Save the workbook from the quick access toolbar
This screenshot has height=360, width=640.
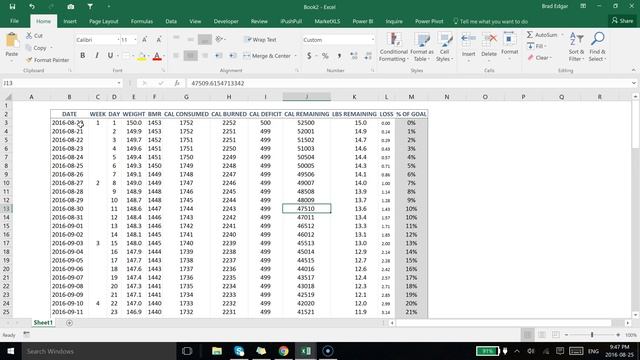(x=12, y=7)
